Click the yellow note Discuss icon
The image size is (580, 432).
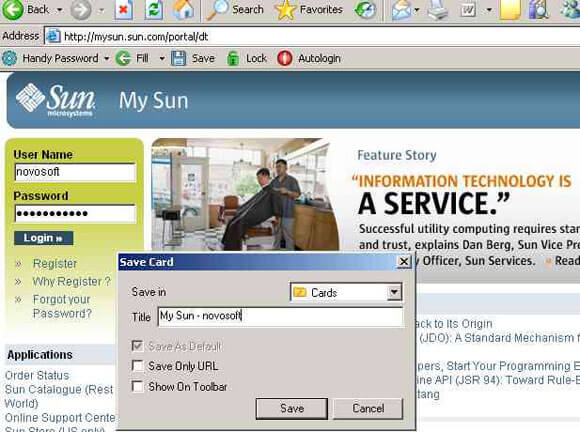pyautogui.click(x=510, y=10)
